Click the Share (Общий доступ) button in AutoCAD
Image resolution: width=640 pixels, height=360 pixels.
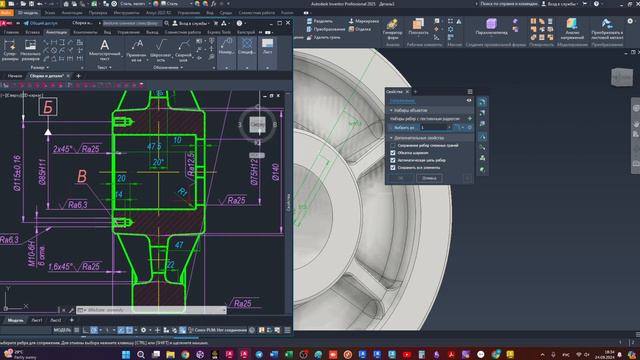coord(41,23)
